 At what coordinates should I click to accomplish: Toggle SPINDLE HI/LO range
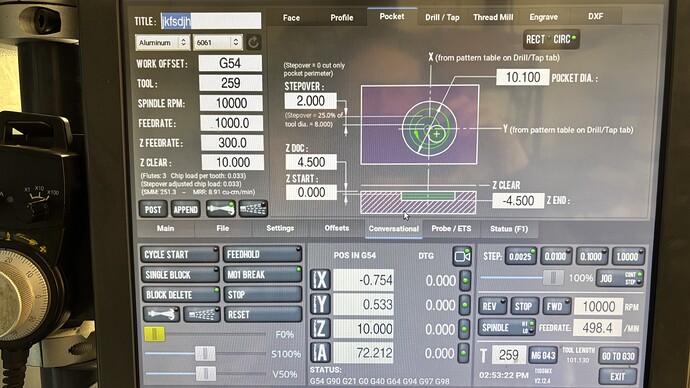coord(507,327)
